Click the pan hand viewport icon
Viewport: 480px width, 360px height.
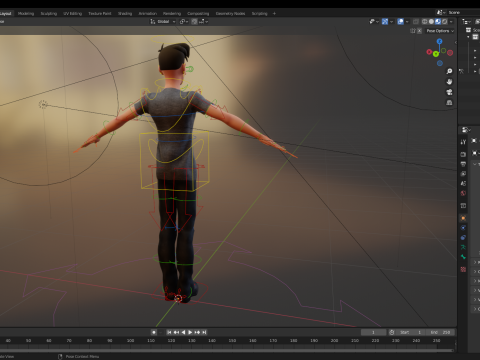tap(449, 82)
